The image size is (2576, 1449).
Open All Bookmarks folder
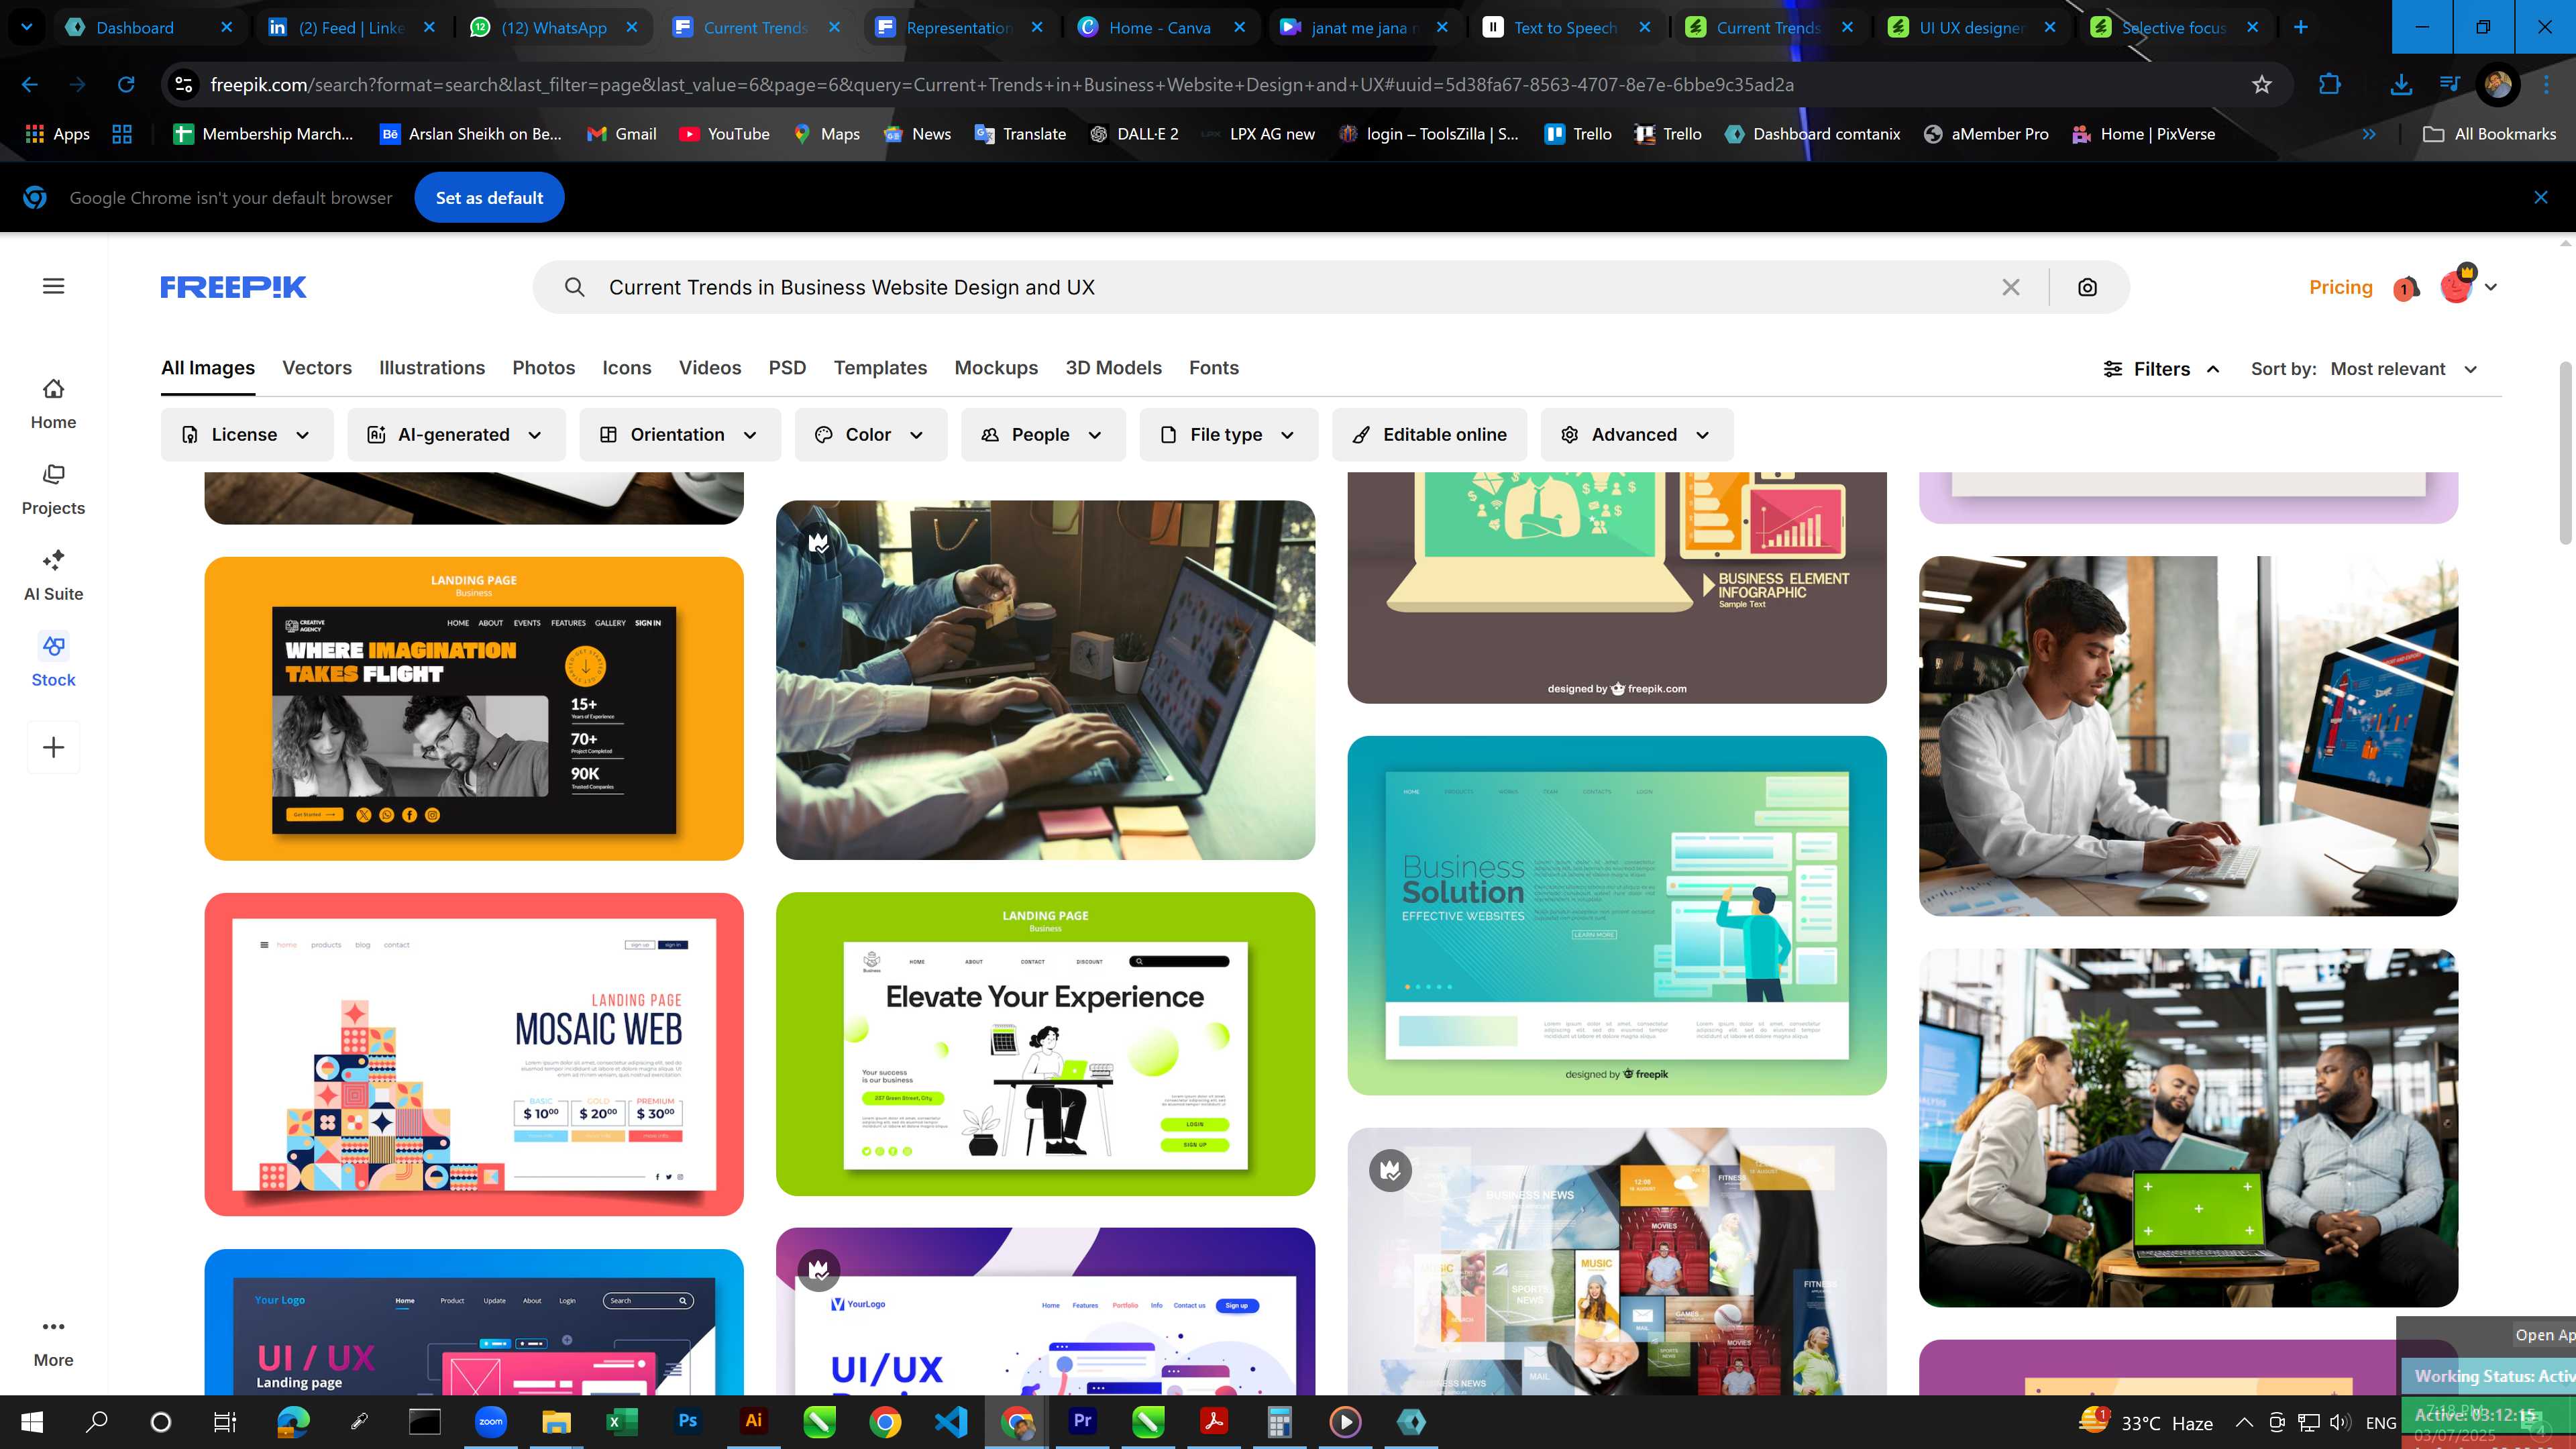[2490, 134]
